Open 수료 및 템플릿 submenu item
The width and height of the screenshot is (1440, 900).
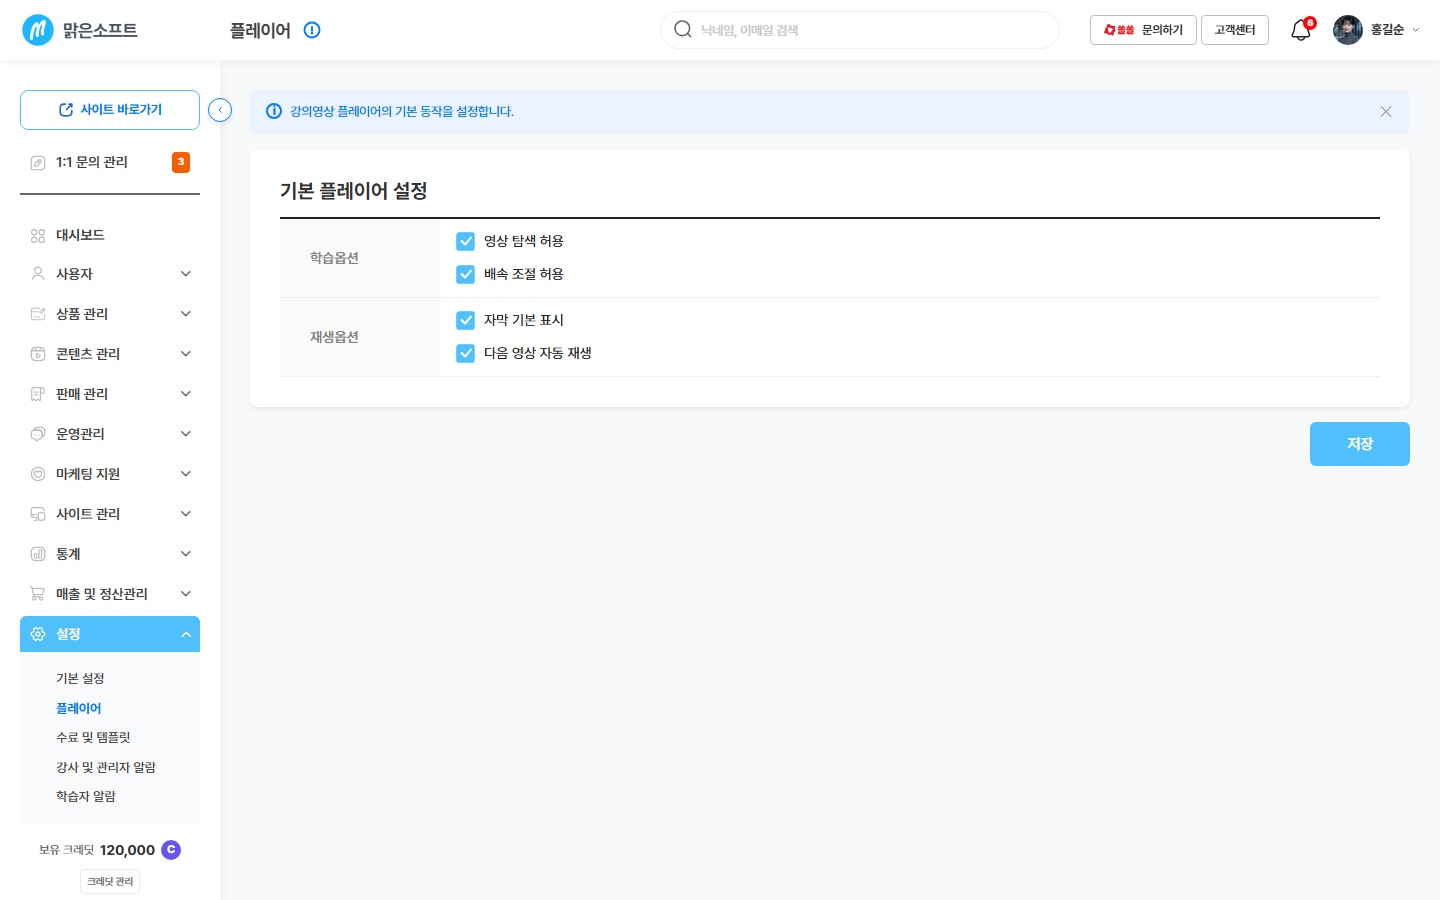tap(93, 737)
